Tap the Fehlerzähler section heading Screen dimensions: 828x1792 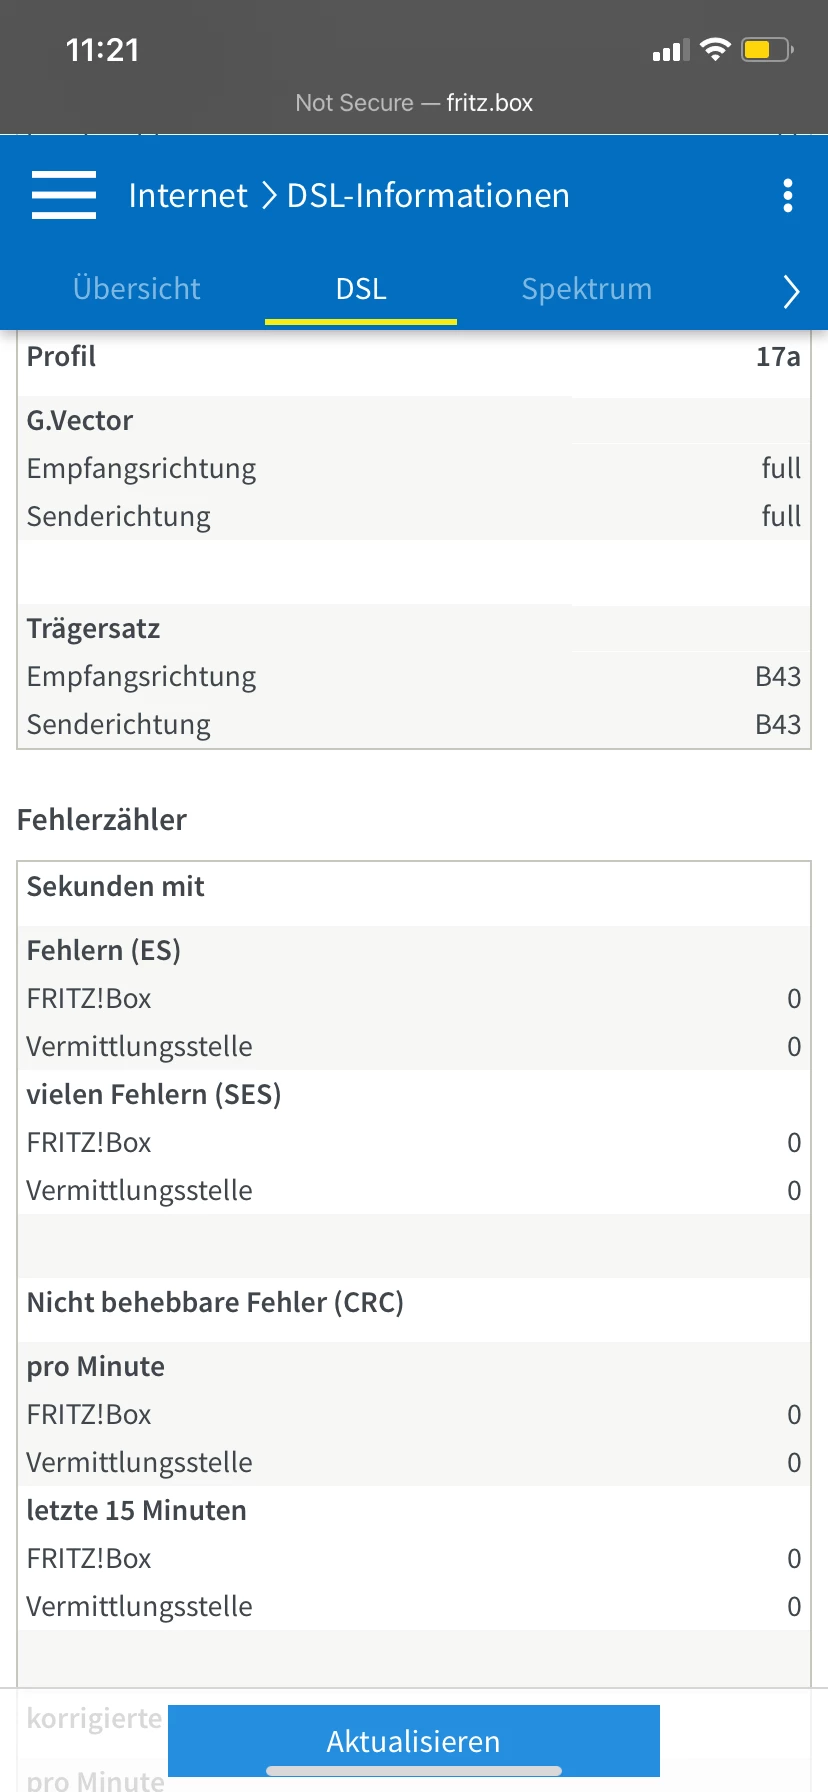[x=102, y=820]
